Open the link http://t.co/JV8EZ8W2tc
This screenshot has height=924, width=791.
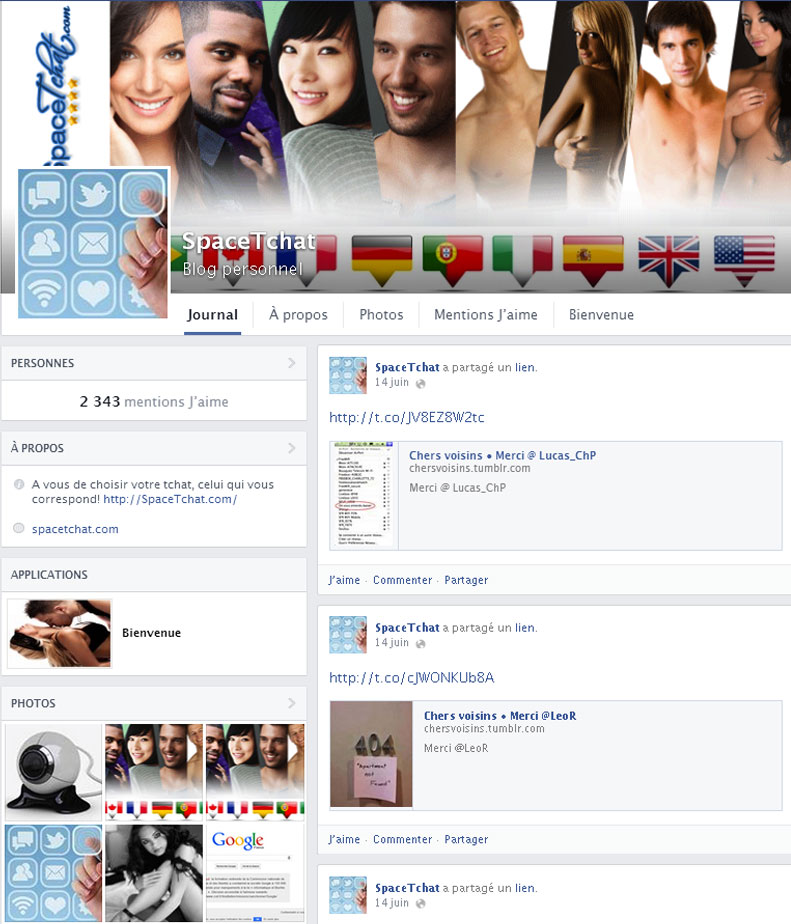click(407, 418)
